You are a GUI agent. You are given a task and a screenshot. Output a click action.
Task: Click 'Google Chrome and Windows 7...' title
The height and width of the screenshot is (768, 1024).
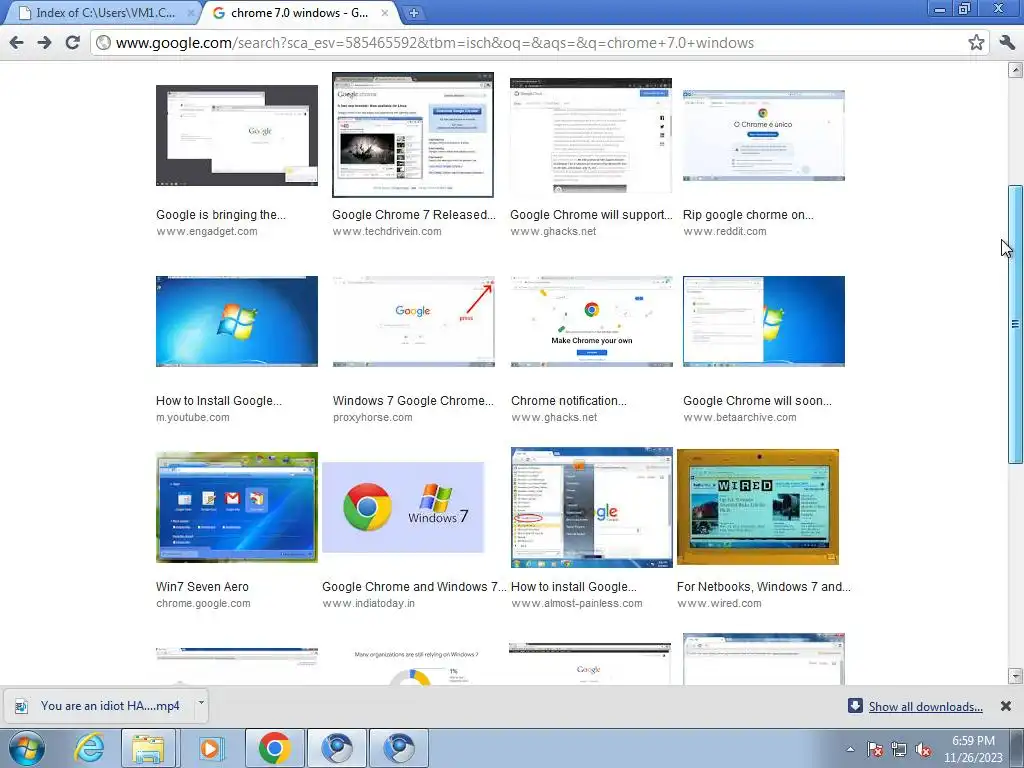pos(414,587)
